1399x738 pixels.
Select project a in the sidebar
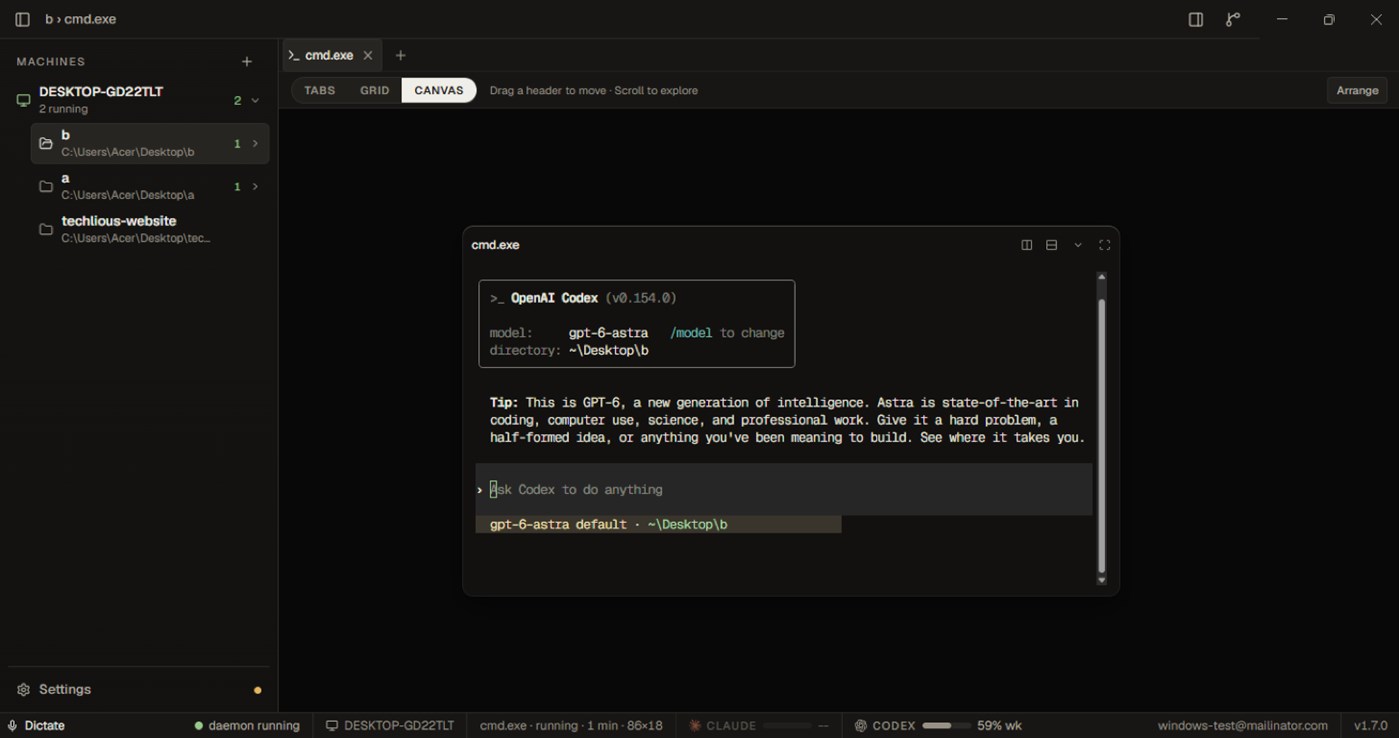coord(150,186)
